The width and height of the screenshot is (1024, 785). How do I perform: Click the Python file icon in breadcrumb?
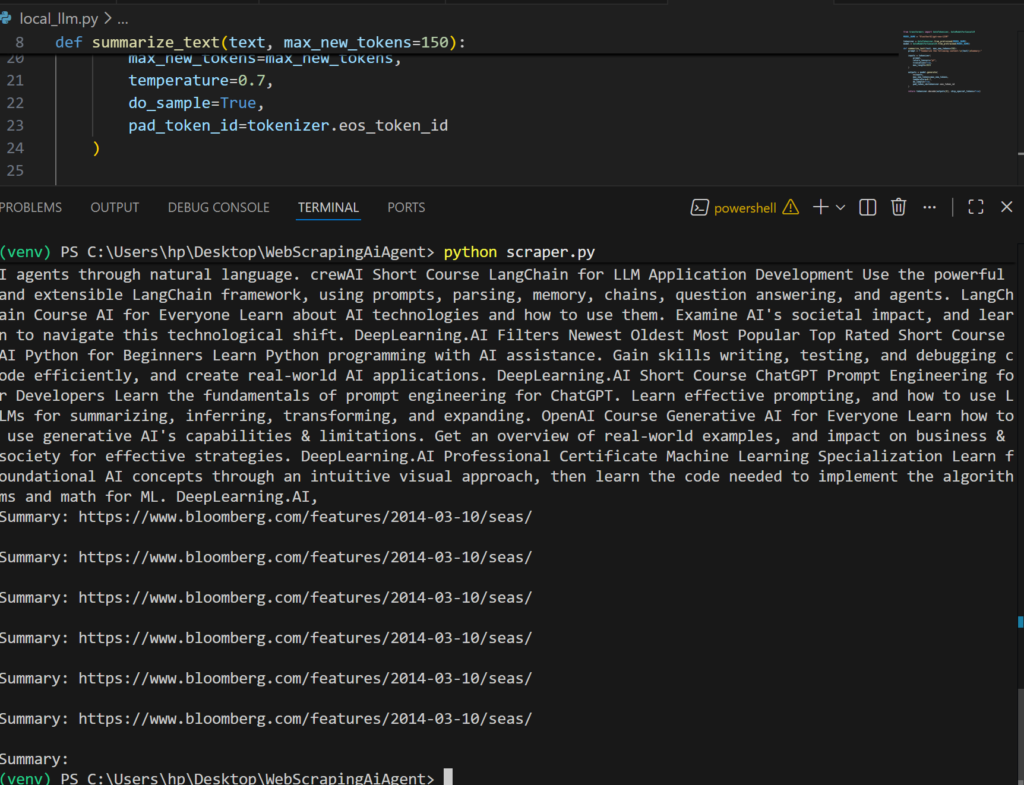(6, 18)
